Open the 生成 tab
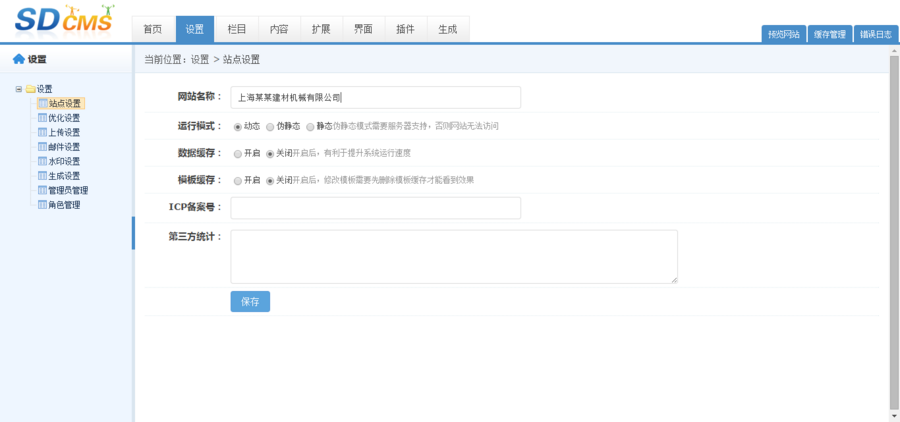Screen dimensions: 900x422 448,29
